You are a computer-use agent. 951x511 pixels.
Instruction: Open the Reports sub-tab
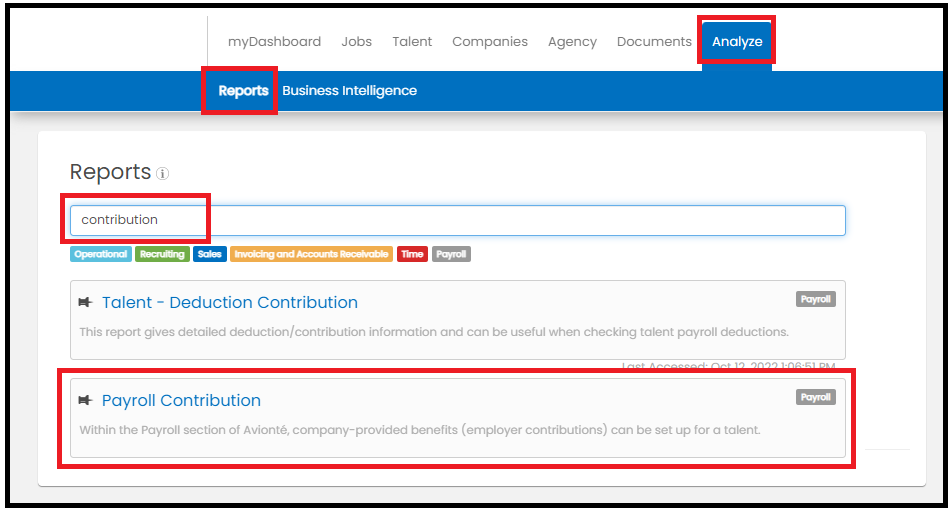(x=243, y=91)
